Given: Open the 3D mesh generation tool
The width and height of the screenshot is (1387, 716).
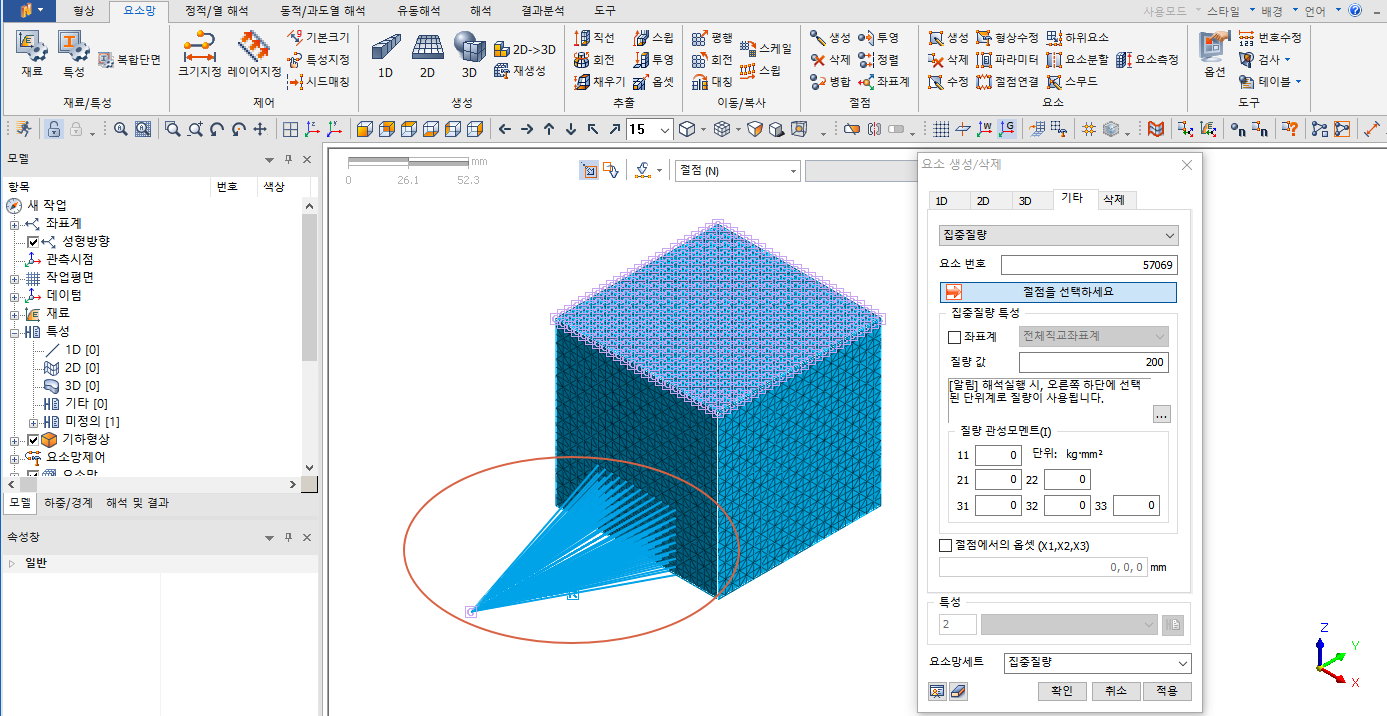Looking at the screenshot, I should coord(469,57).
